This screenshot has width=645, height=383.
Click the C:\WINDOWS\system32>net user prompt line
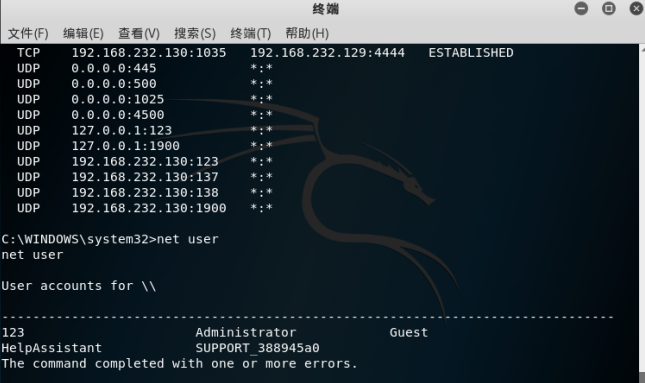(x=110, y=239)
